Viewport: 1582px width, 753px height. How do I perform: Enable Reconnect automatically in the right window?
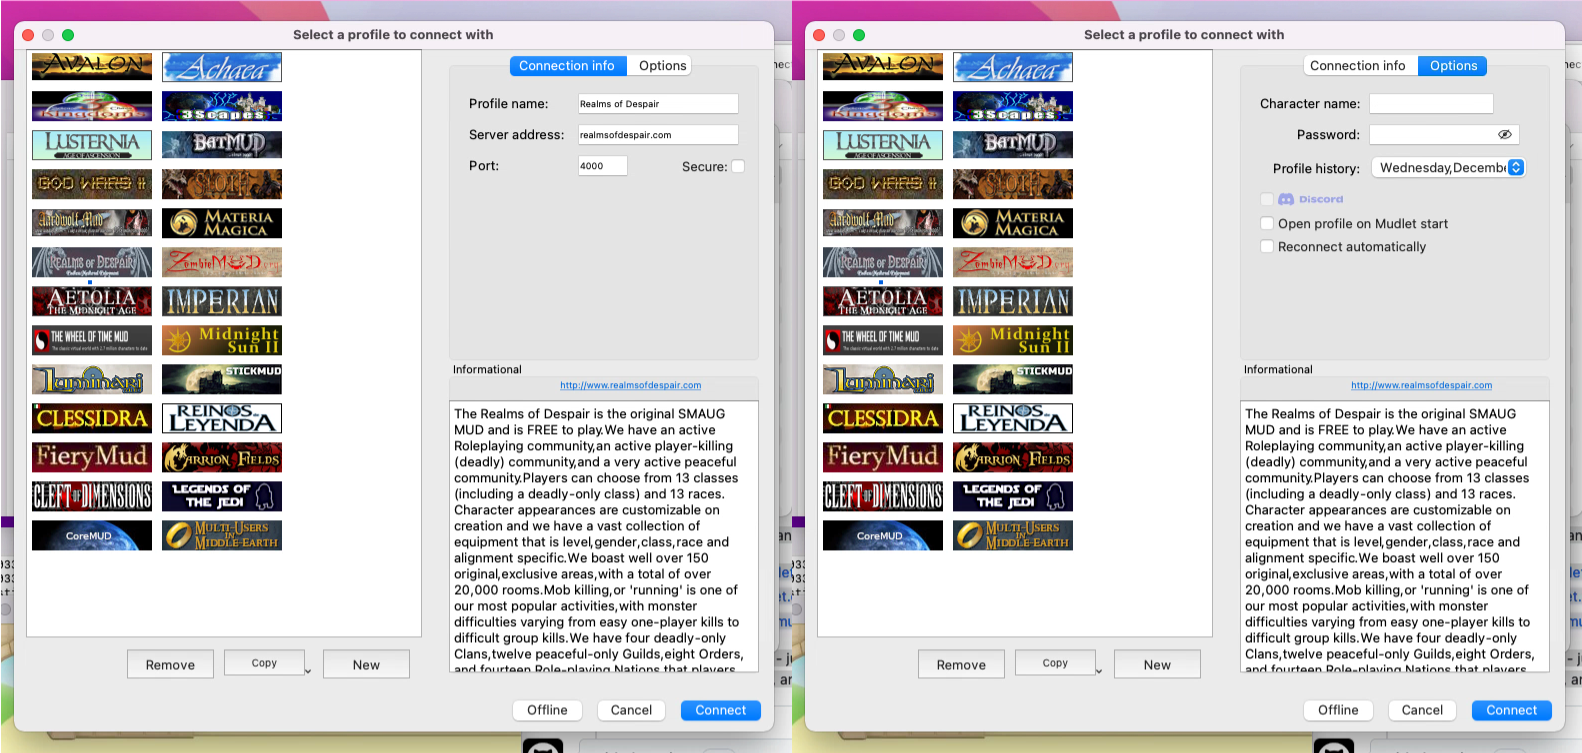[x=1267, y=247]
